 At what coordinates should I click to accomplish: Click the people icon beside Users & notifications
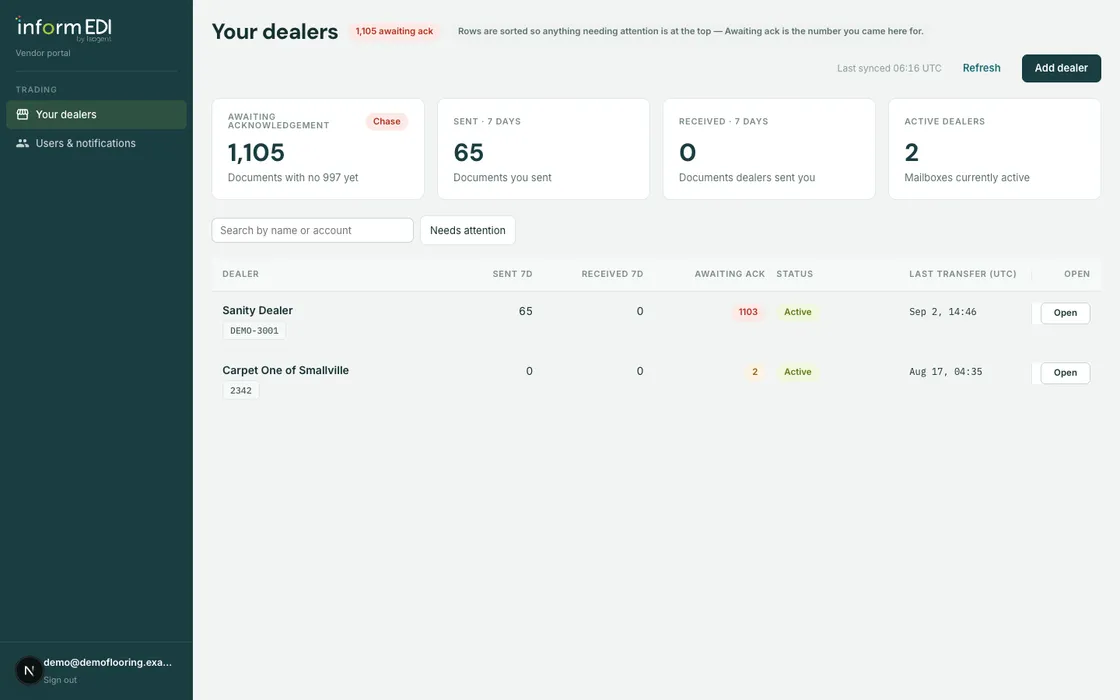coord(22,143)
